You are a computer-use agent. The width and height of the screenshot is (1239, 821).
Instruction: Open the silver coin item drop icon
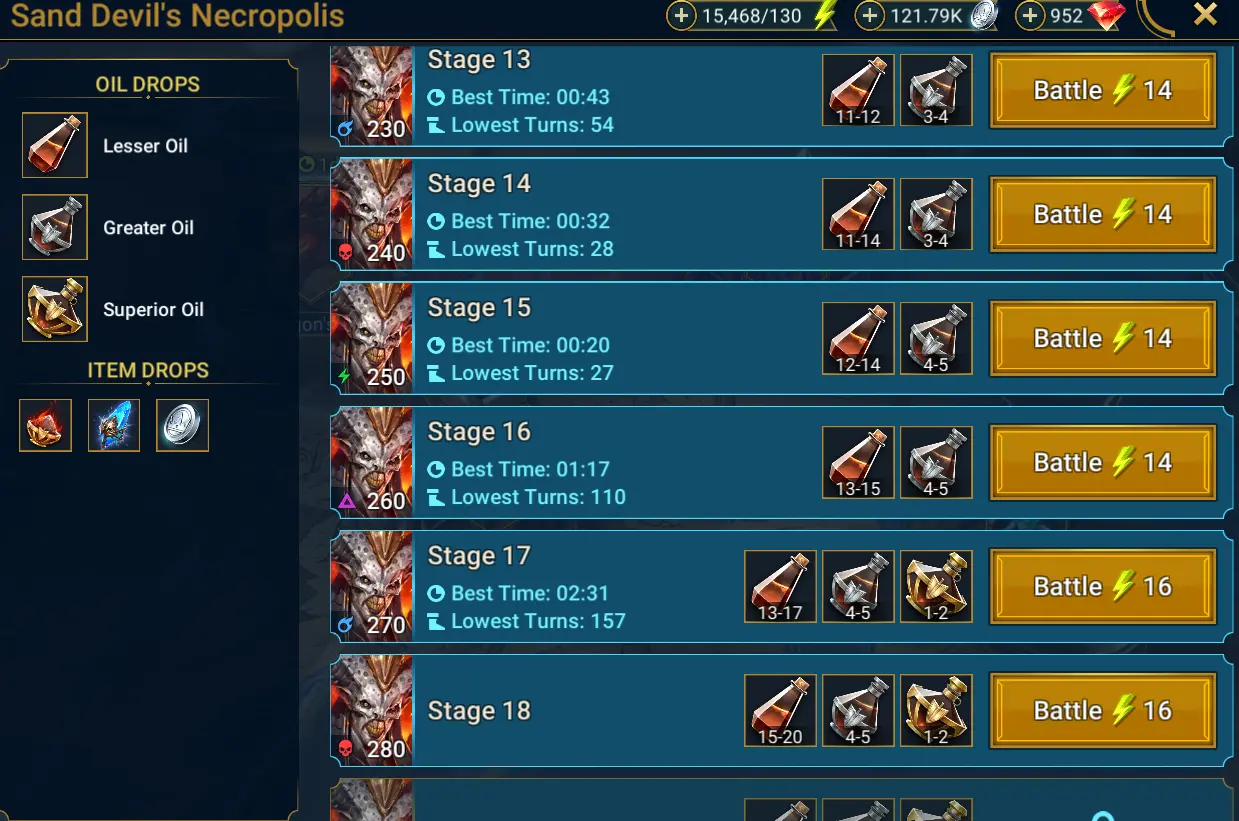pyautogui.click(x=182, y=425)
